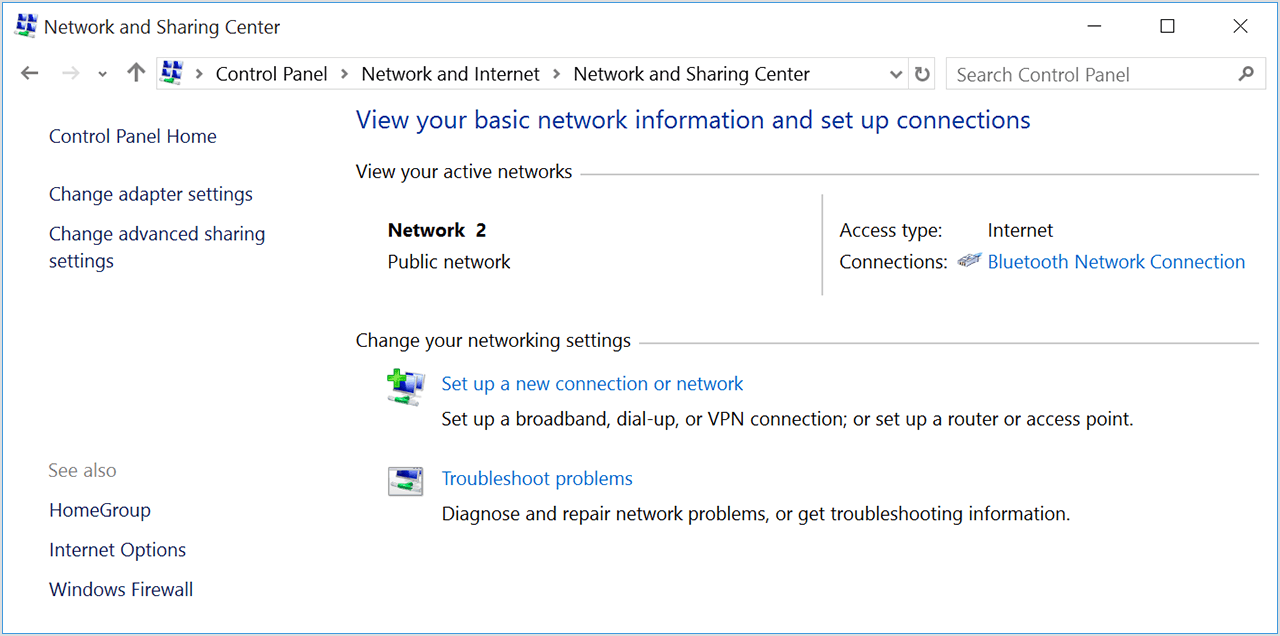The image size is (1280, 636).
Task: Click the search magnifier icon
Action: (x=1245, y=74)
